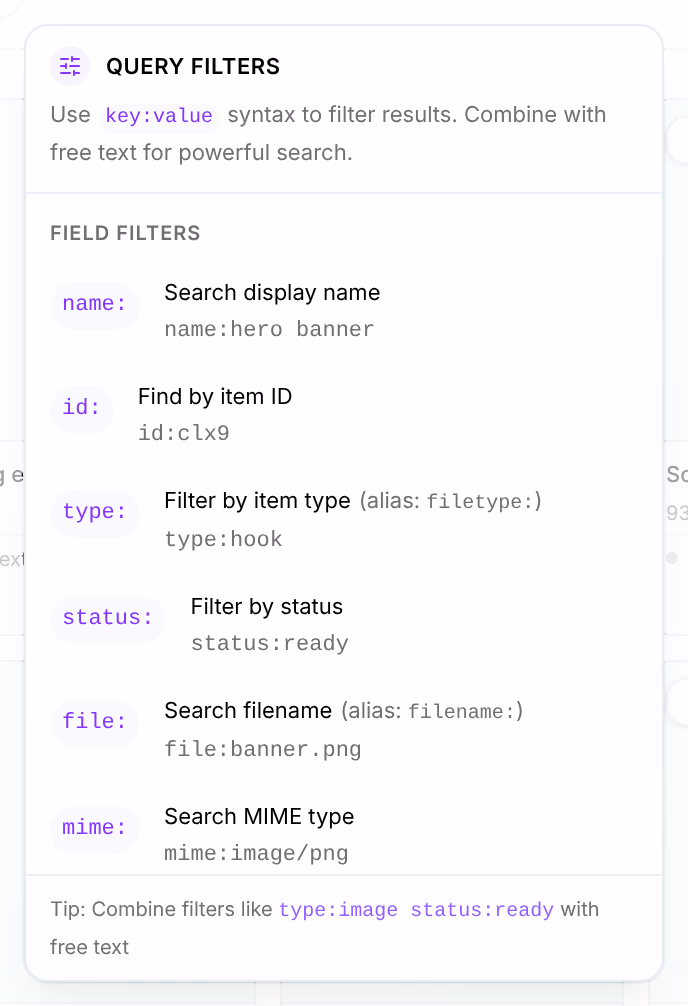Click the Search filename description
Image resolution: width=688 pixels, height=1006 pixels.
click(x=248, y=711)
